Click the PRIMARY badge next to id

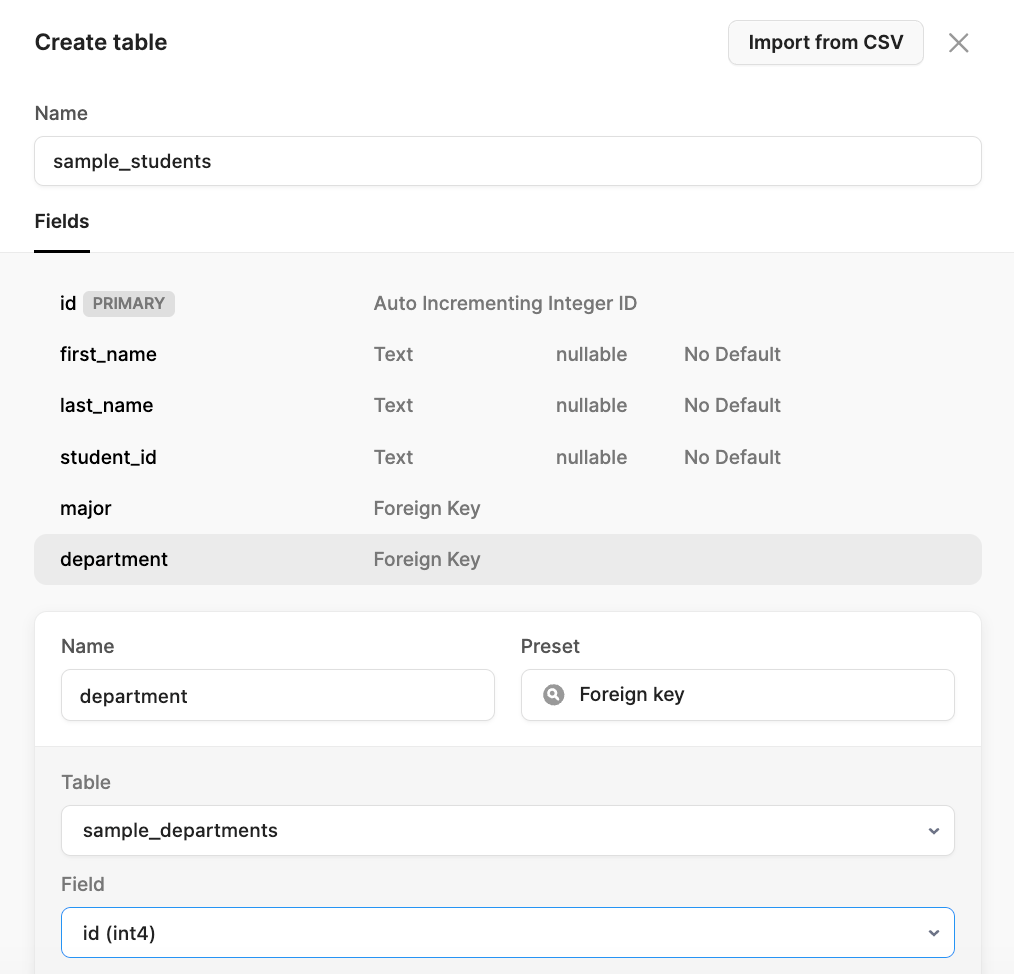click(129, 303)
